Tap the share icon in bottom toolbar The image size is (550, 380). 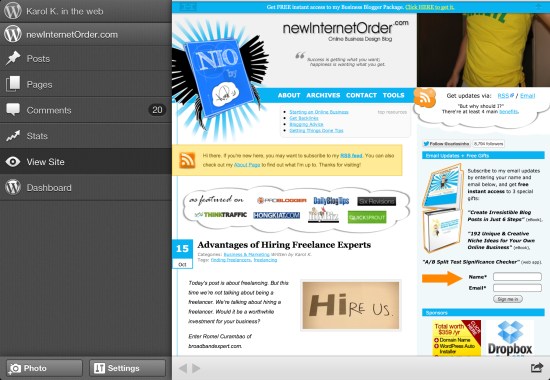(x=537, y=368)
